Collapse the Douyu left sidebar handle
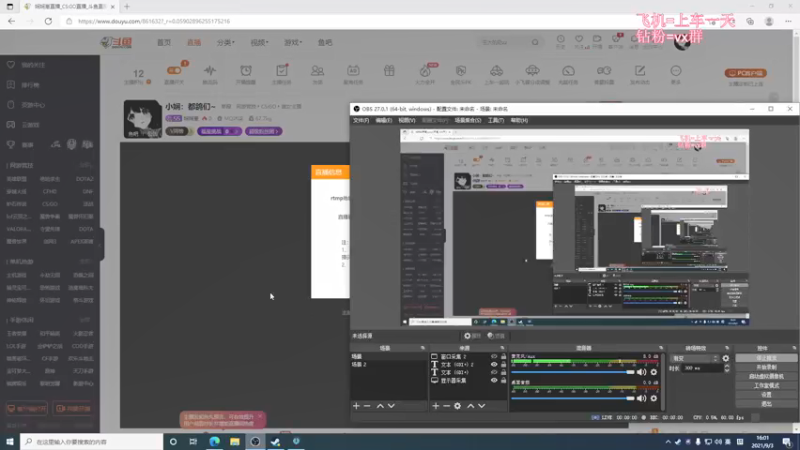800x450 pixels. pos(102,244)
